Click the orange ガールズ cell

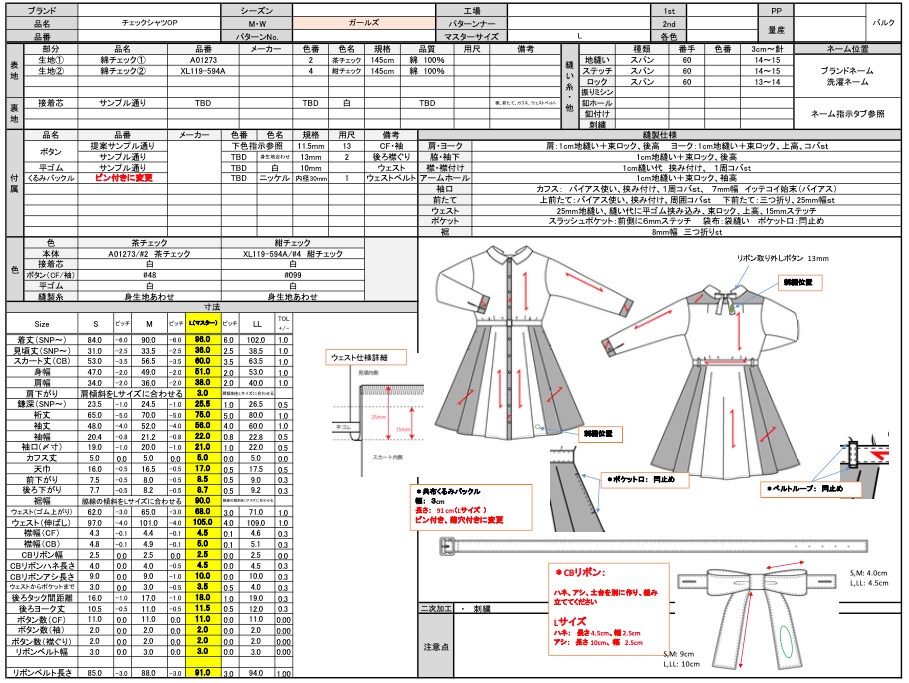[x=364, y=23]
